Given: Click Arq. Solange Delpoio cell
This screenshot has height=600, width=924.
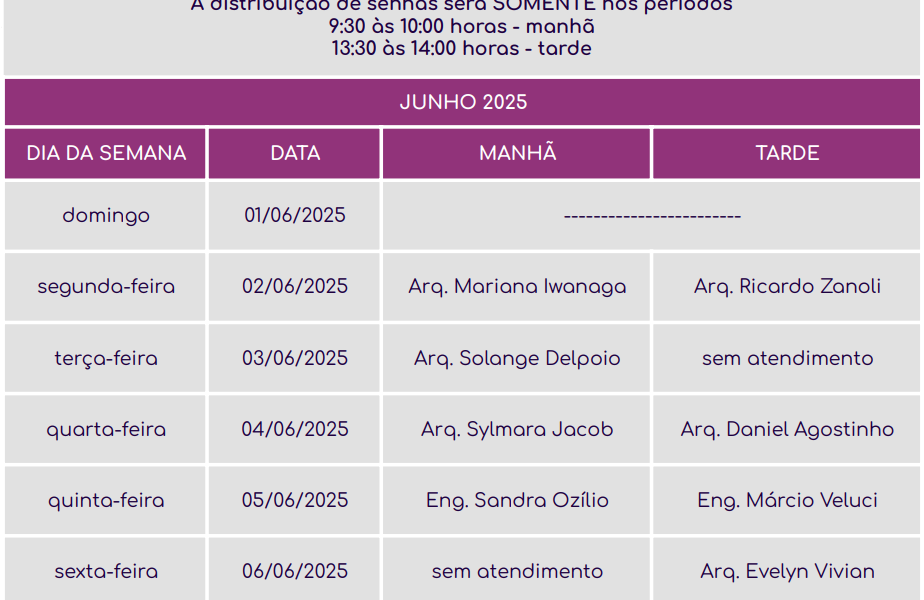Looking at the screenshot, I should click(517, 358).
